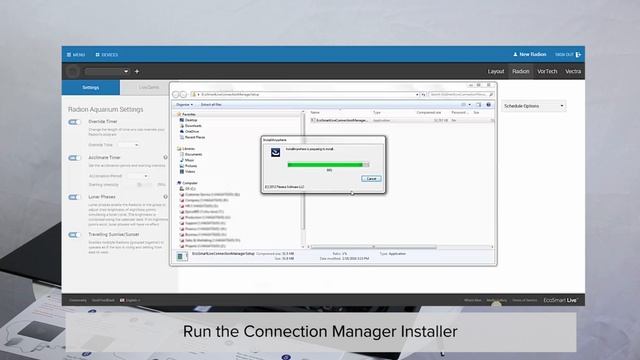Select the EcoSmartLiveConnectionManager file row
Screen dimensions: 640x360
tap(402, 120)
